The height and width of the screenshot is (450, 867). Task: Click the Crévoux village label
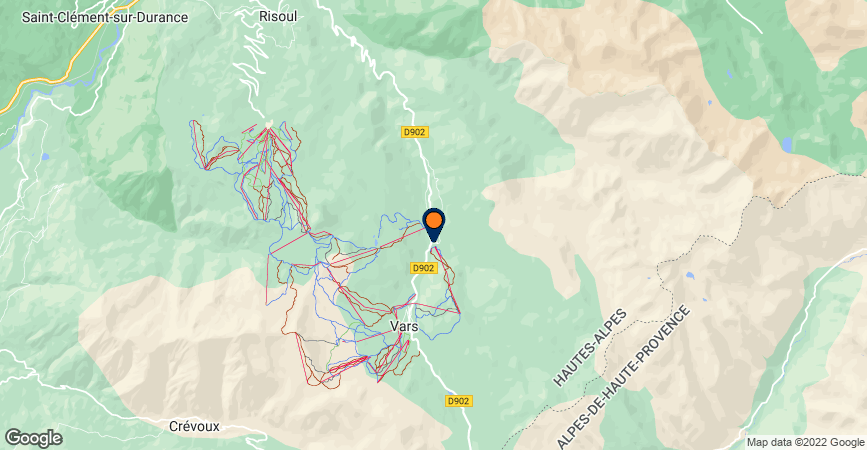(194, 426)
